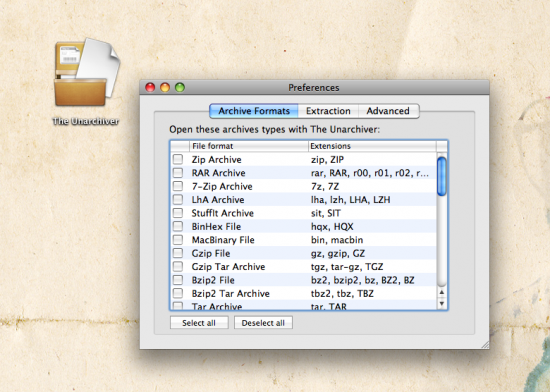Click the 'tbz2, tbz, TBZ' extensions cell

(x=342, y=293)
